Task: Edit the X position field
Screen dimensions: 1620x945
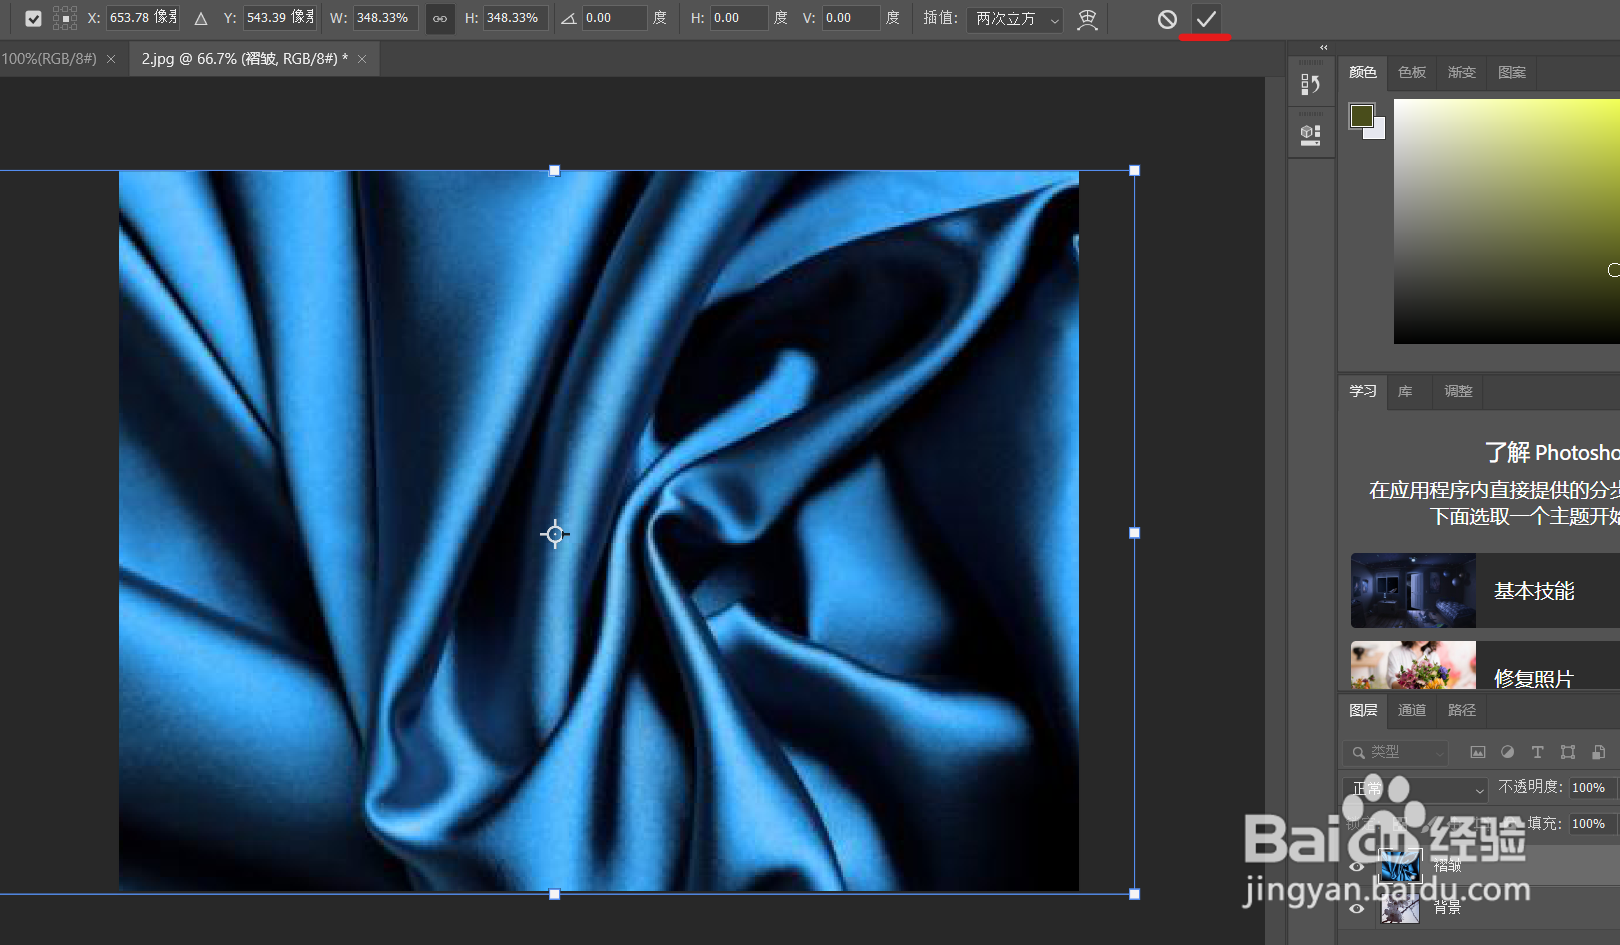Action: point(143,18)
